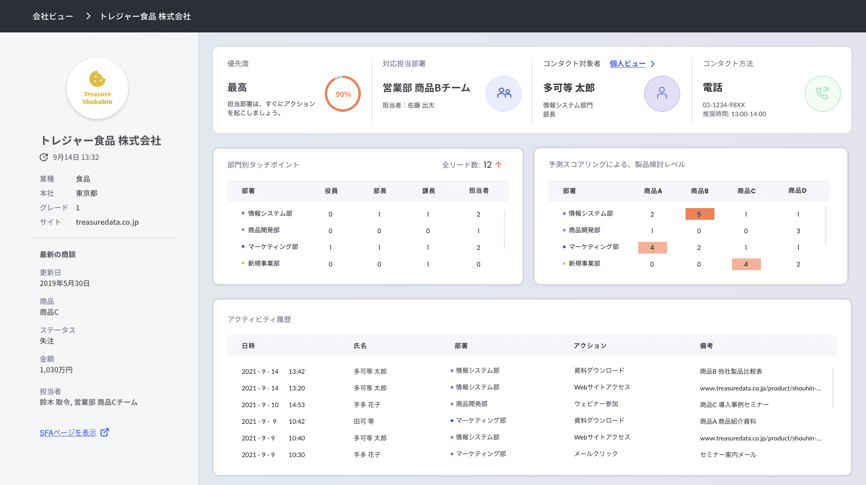Click 商品B 他社製品比較表 note
The width and height of the screenshot is (866, 485).
731,371
